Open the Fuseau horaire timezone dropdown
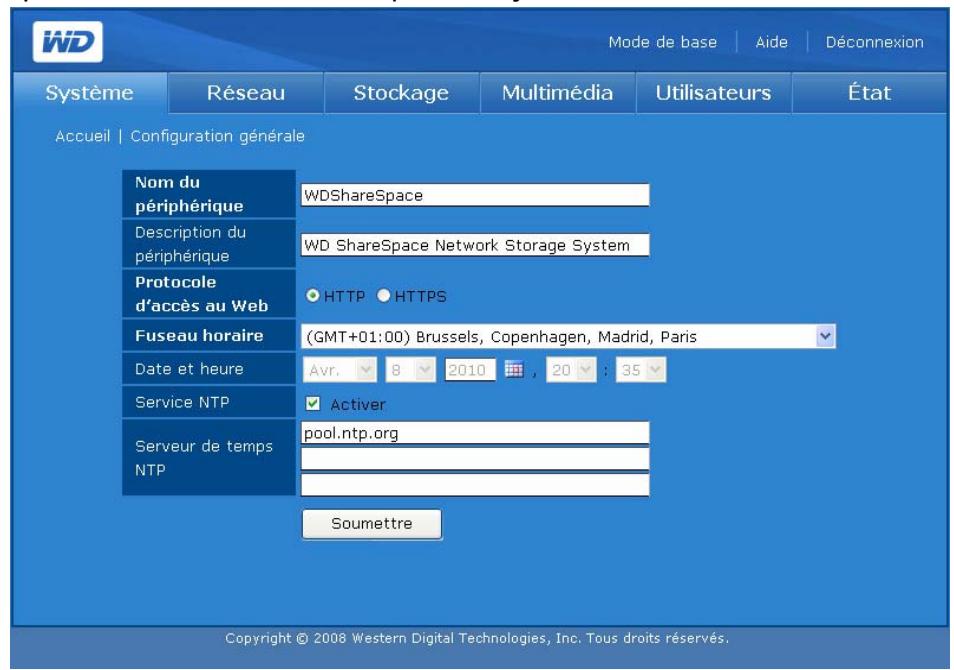 click(x=568, y=337)
